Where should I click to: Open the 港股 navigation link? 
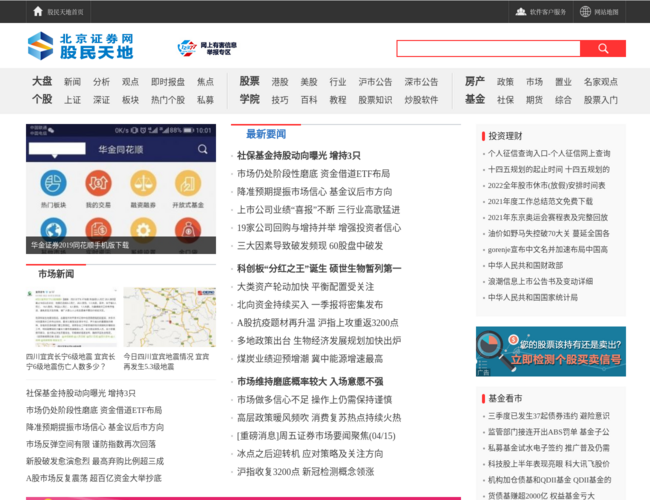(280, 82)
